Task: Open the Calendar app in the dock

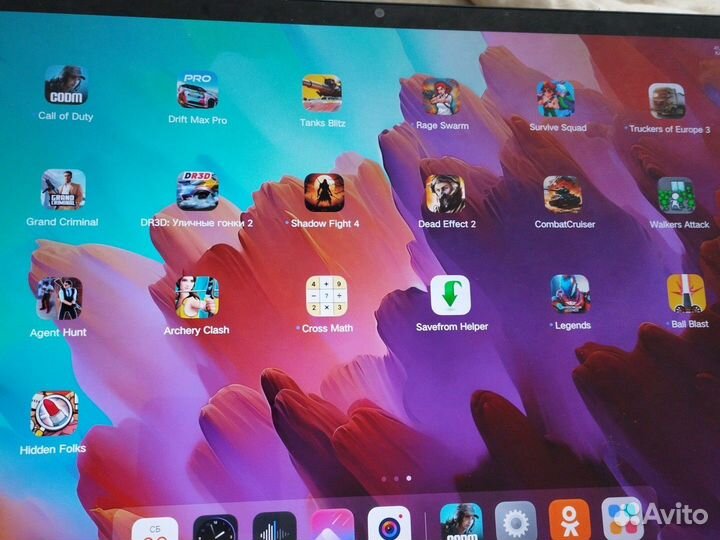Action: [x=155, y=529]
